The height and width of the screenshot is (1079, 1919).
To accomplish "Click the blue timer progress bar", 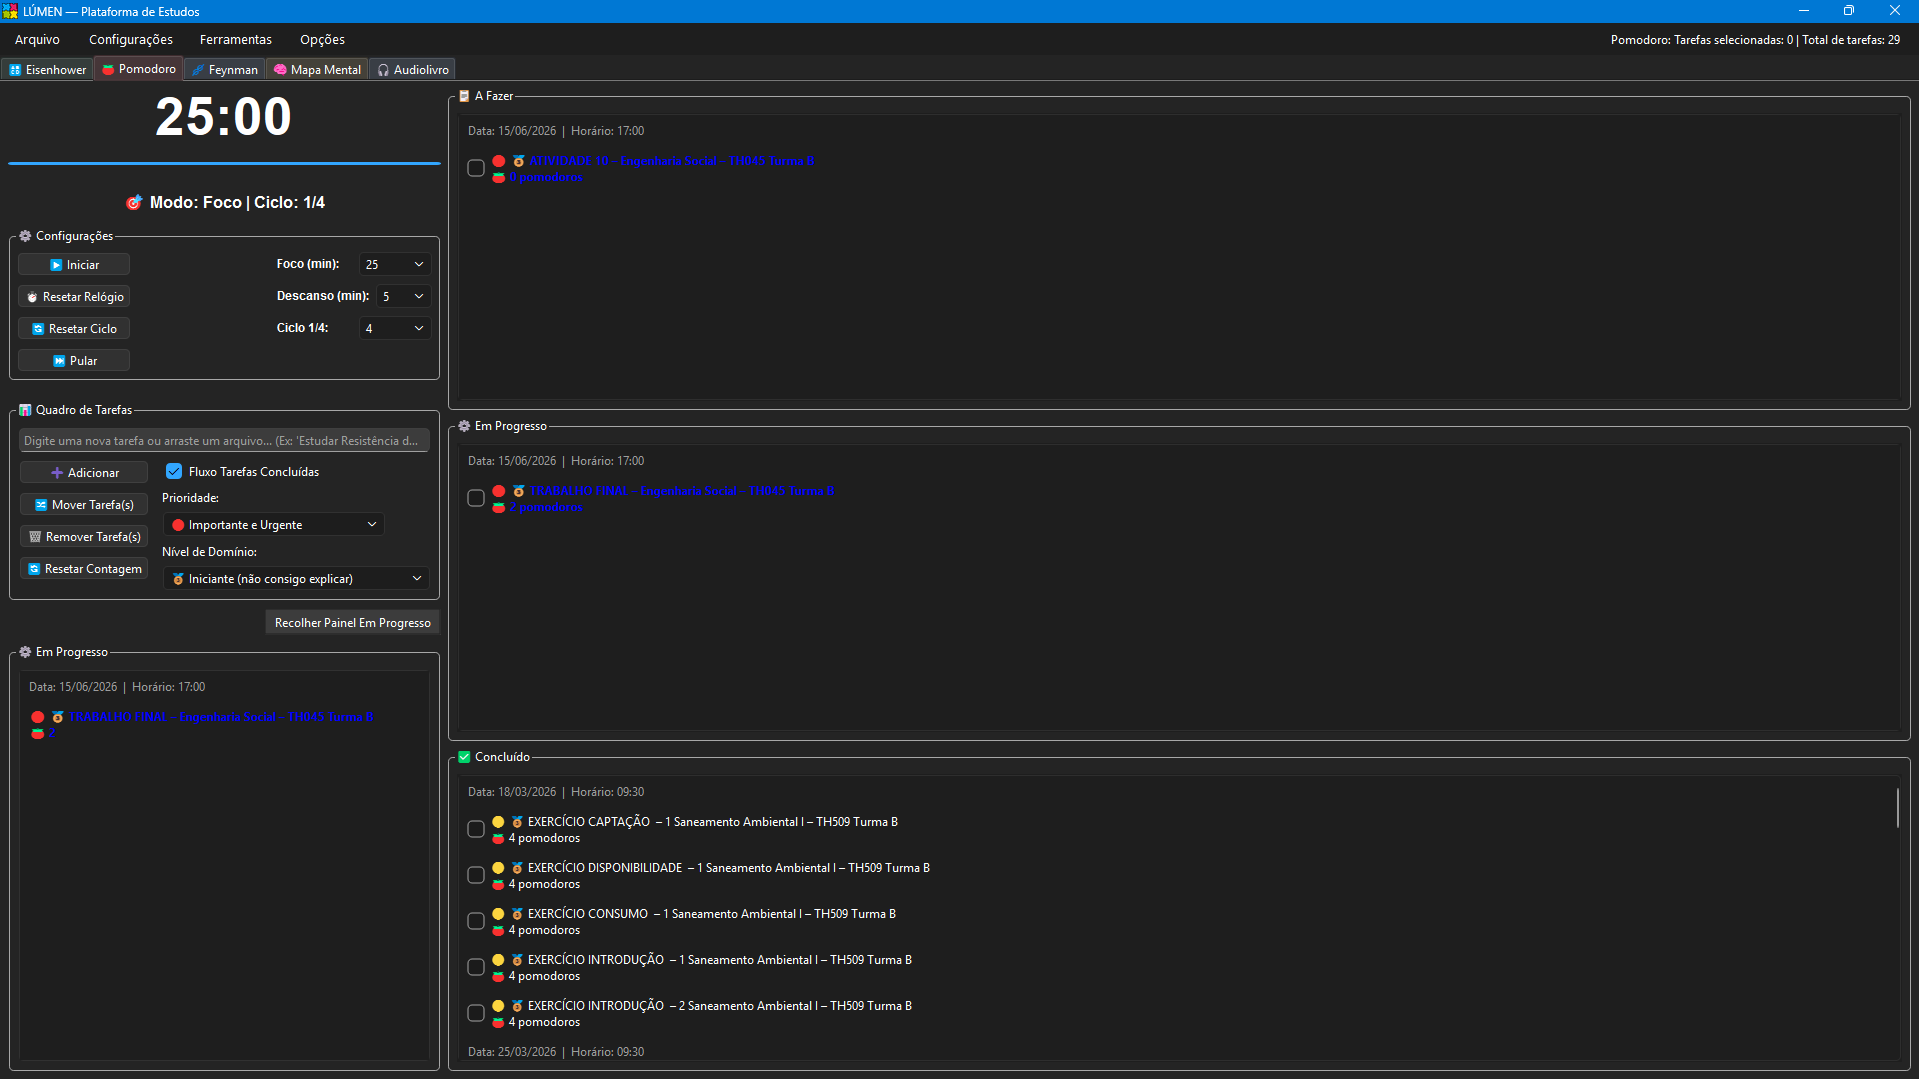I will click(x=224, y=163).
